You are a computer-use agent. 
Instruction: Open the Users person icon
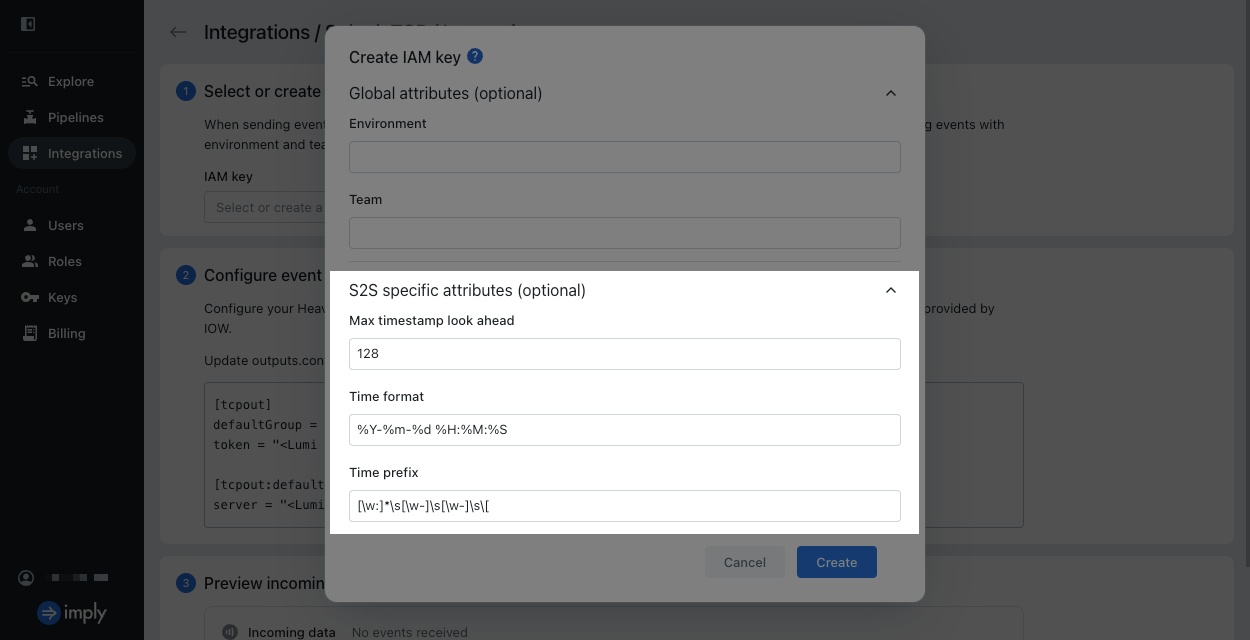pyautogui.click(x=29, y=225)
